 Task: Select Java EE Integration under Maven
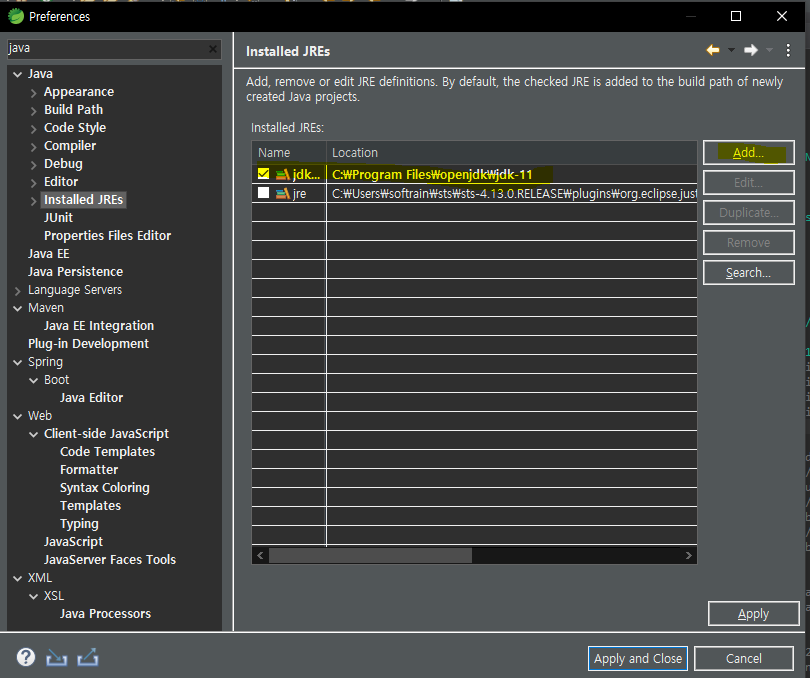pos(99,326)
